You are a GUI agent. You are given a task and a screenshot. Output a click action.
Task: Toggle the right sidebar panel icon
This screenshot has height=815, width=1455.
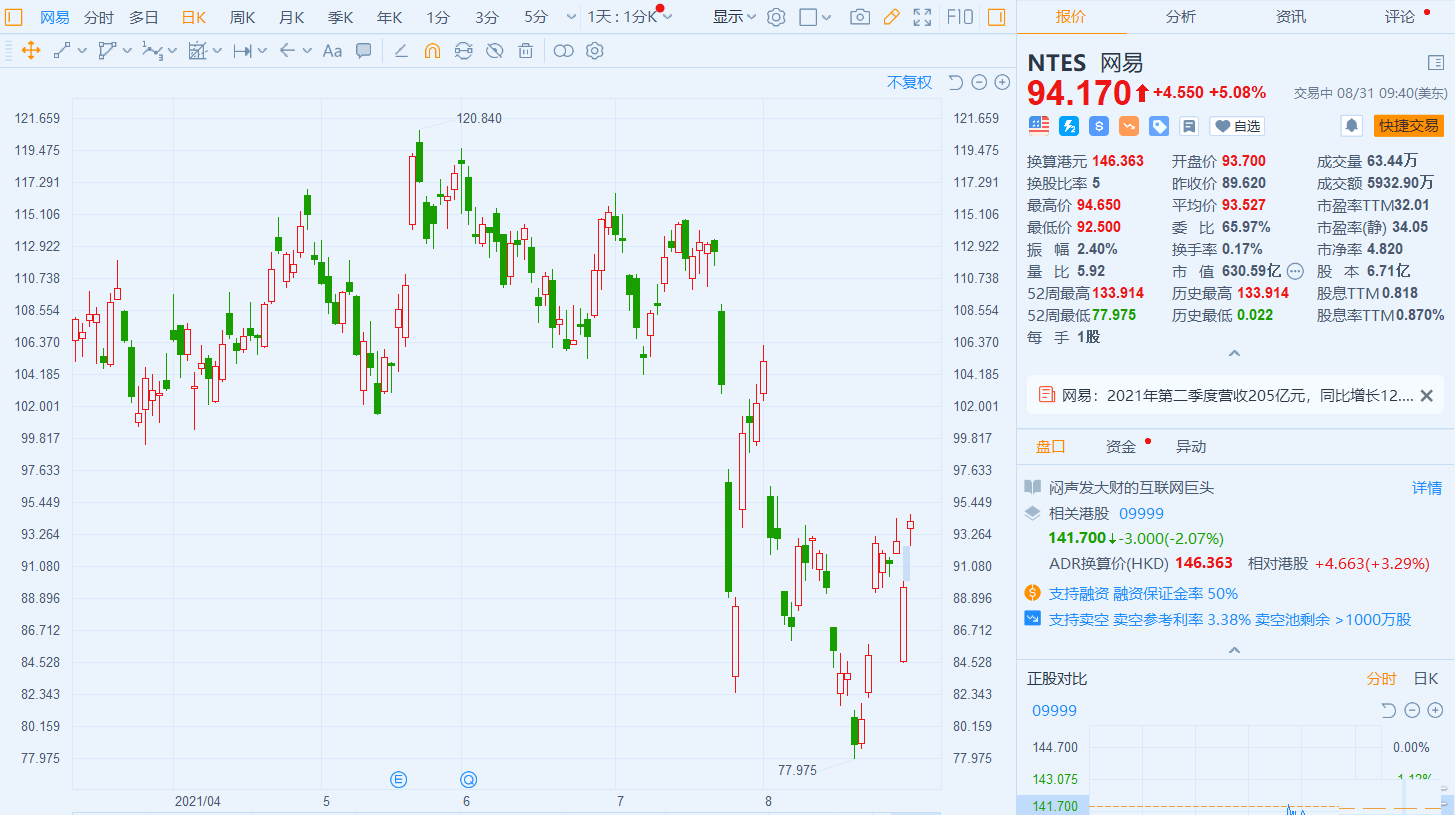[x=996, y=17]
